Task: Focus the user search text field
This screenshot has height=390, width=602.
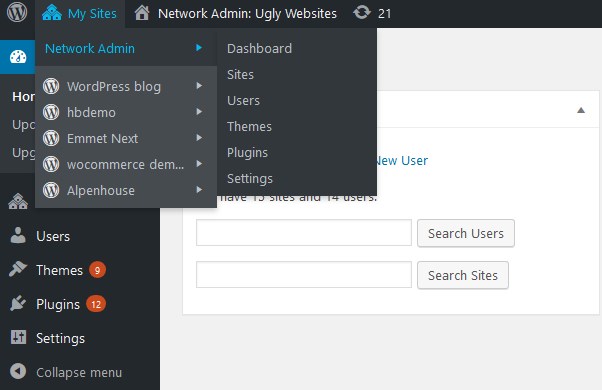Action: pos(304,233)
